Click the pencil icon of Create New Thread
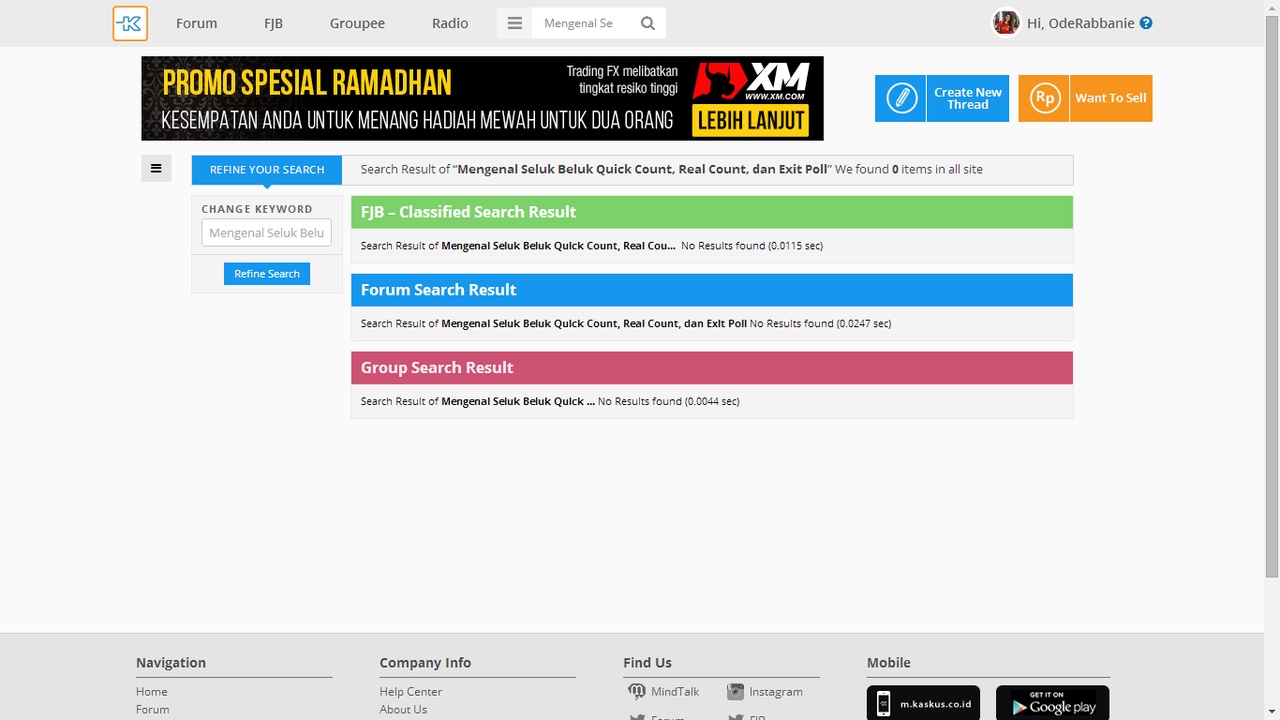The width and height of the screenshot is (1280, 720). (x=901, y=98)
